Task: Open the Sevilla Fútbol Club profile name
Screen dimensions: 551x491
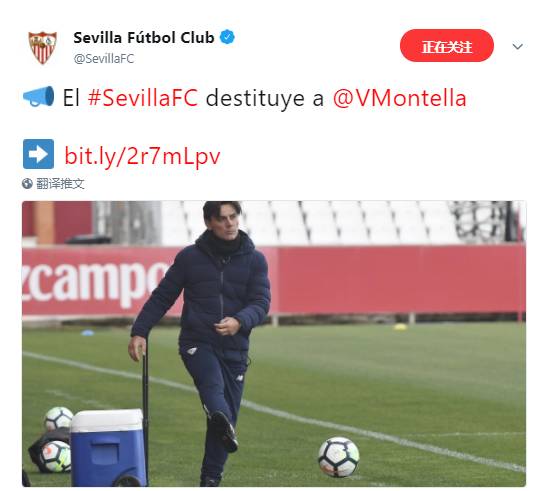Action: (x=144, y=38)
